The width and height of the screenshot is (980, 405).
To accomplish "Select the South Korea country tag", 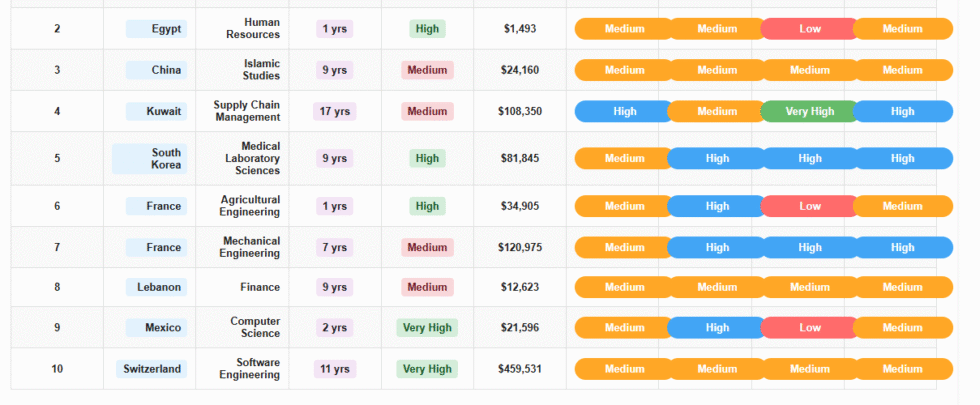I will coord(150,159).
